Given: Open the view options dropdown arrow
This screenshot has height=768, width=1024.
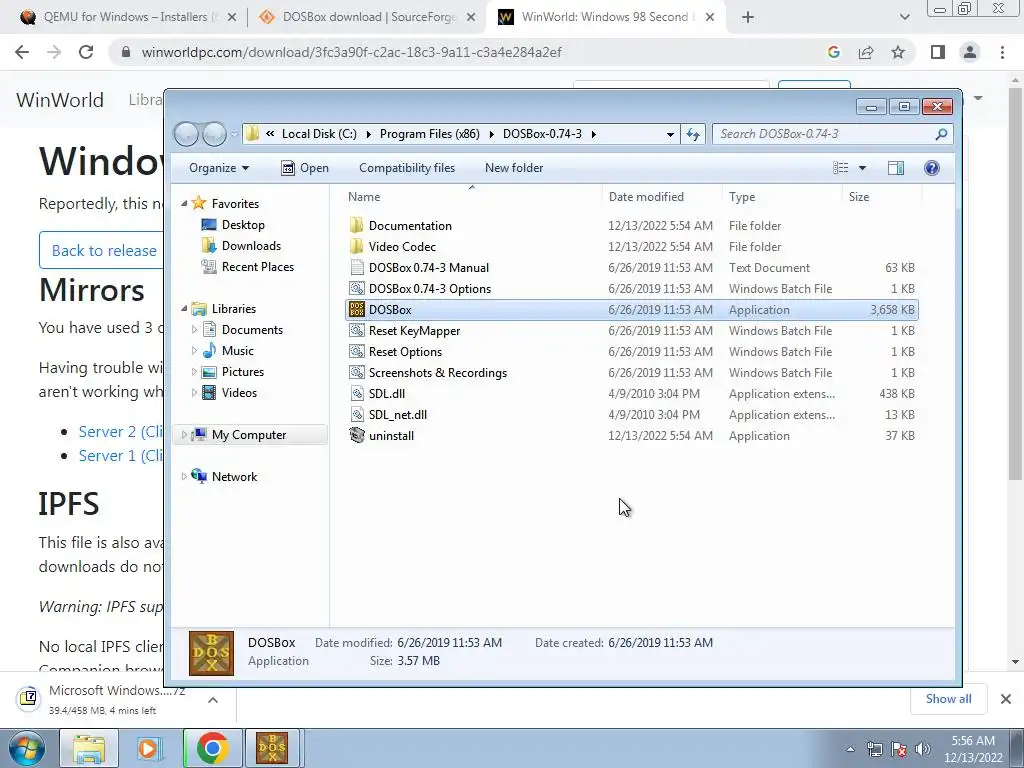Looking at the screenshot, I should point(862,168).
